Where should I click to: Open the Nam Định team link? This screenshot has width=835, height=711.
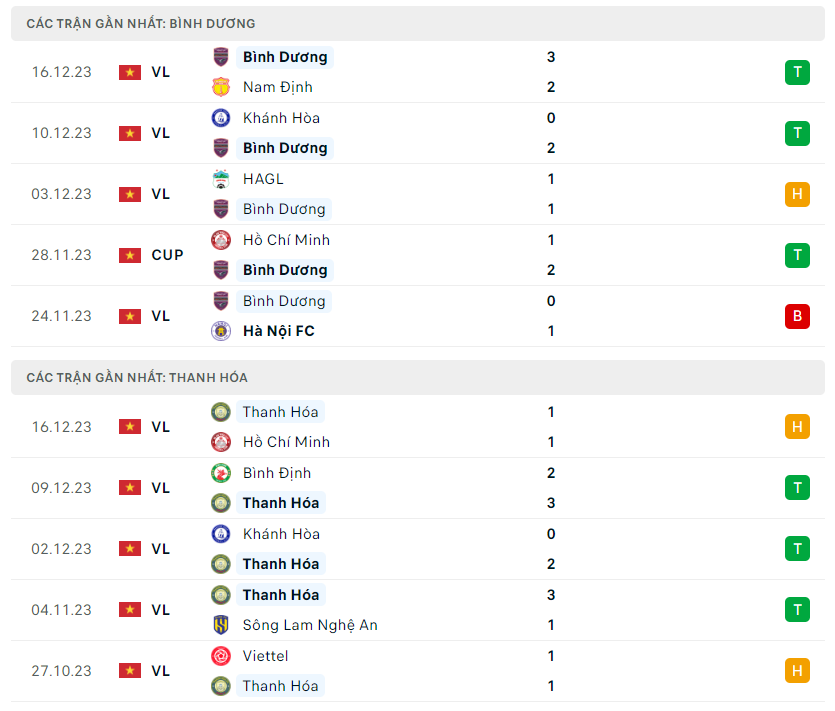click(277, 87)
